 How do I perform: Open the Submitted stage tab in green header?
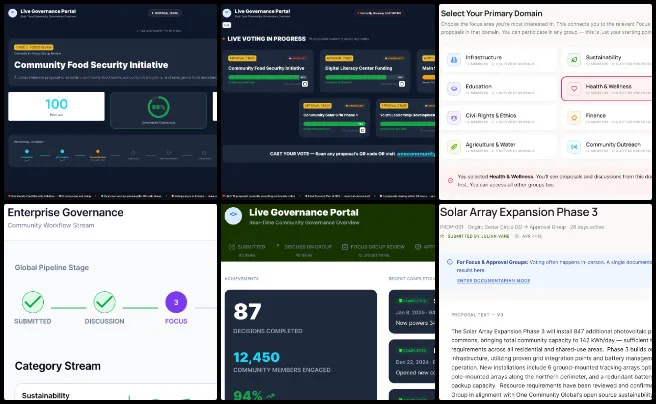pos(247,250)
